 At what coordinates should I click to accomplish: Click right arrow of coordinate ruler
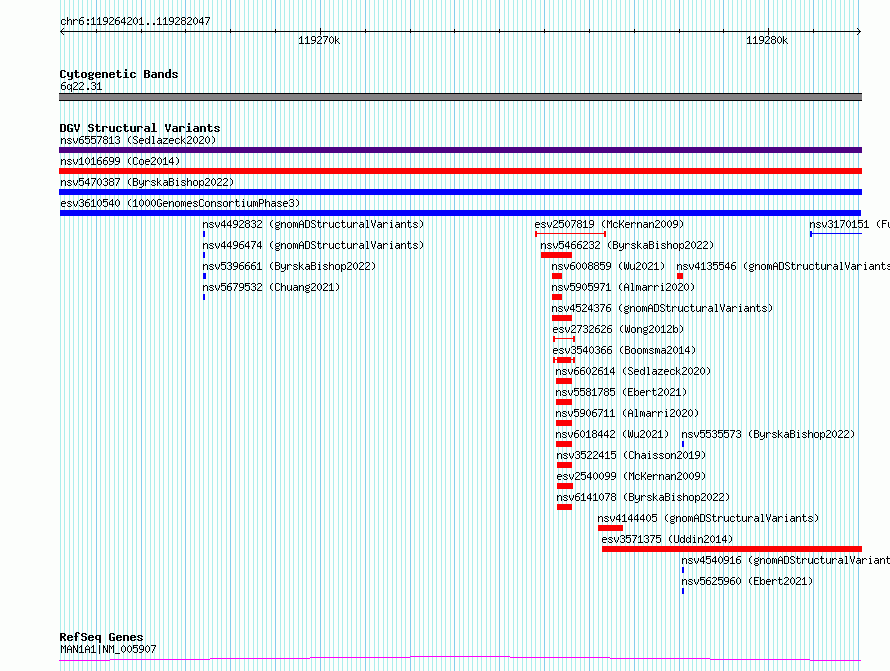[859, 31]
